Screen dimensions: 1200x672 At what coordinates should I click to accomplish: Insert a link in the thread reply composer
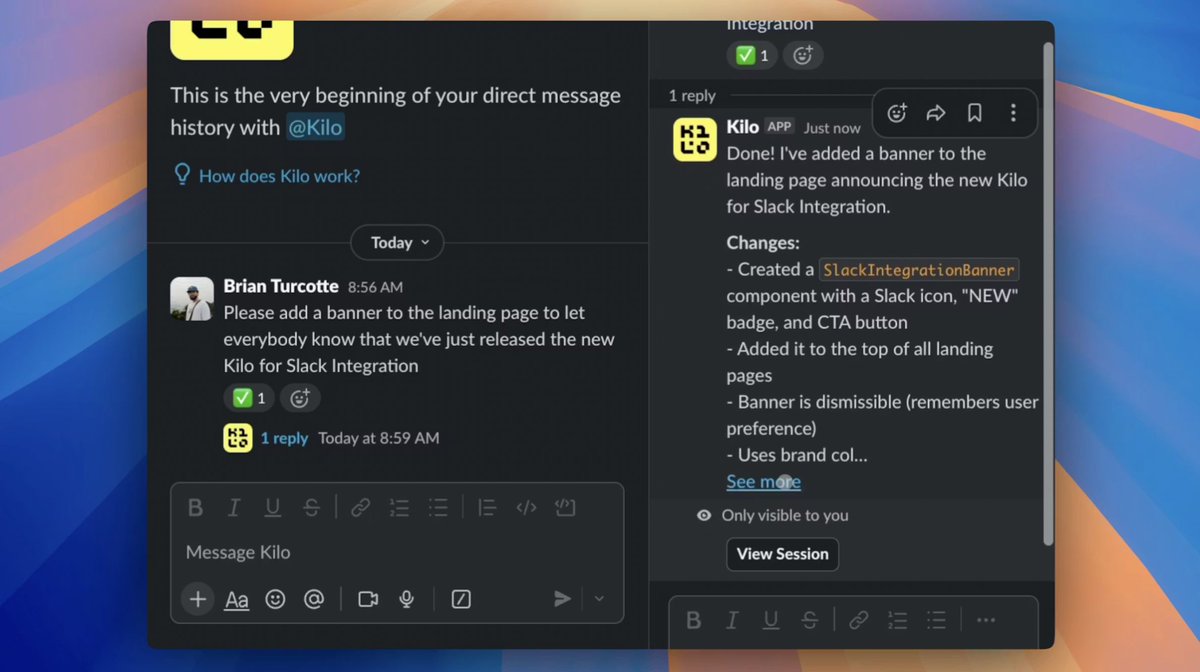click(858, 620)
